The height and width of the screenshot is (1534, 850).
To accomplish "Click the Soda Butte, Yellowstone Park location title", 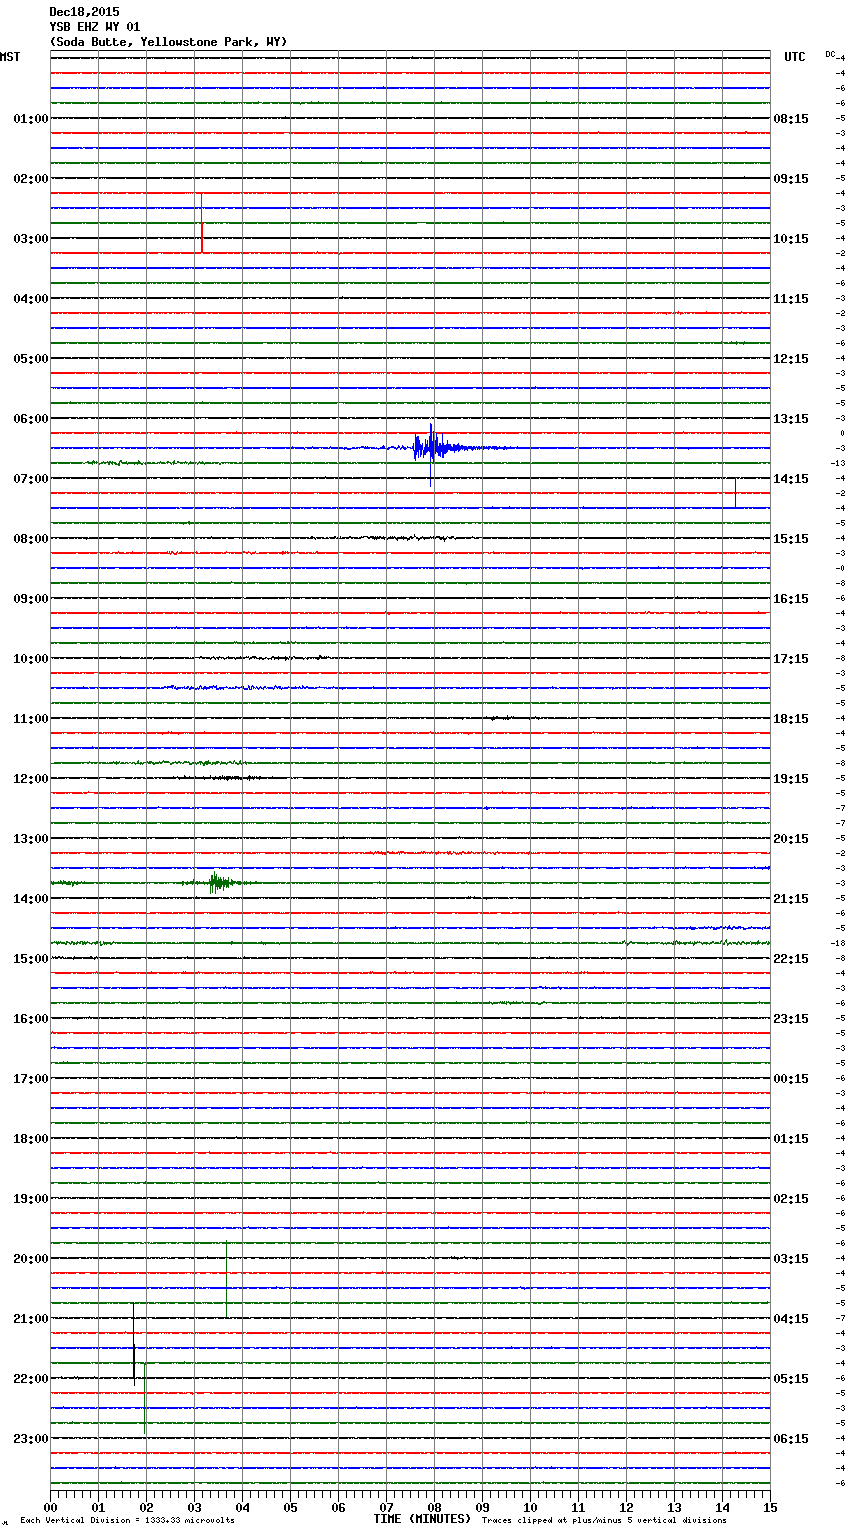I will pyautogui.click(x=168, y=42).
